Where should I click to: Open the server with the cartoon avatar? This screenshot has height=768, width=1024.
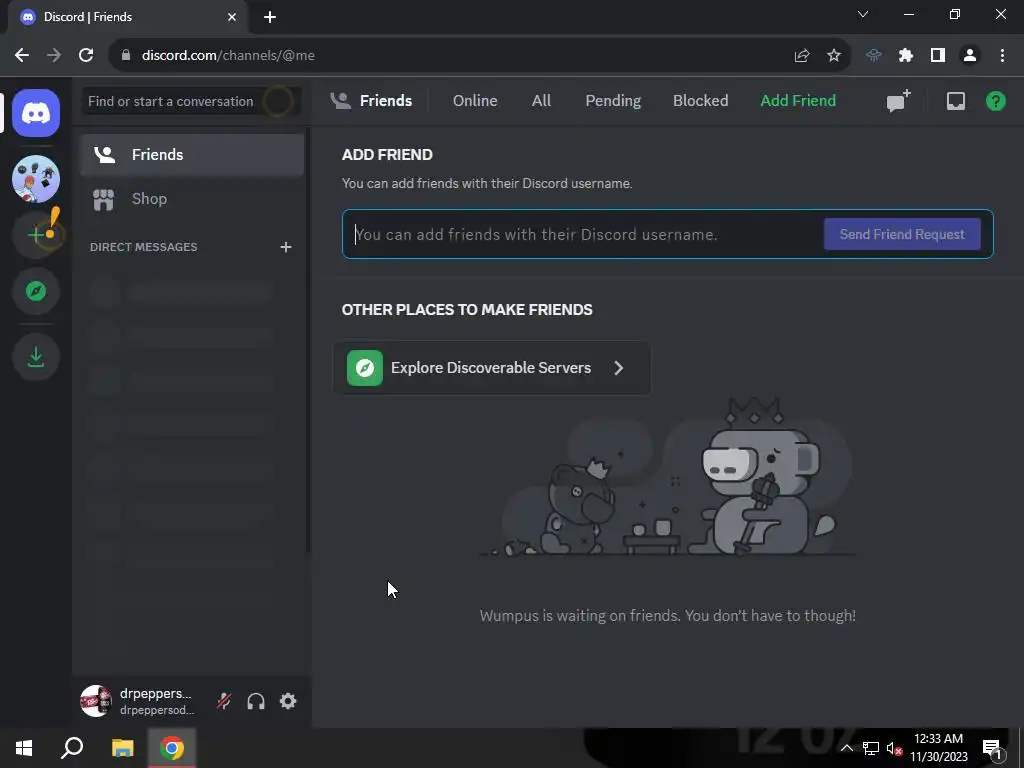pos(36,179)
